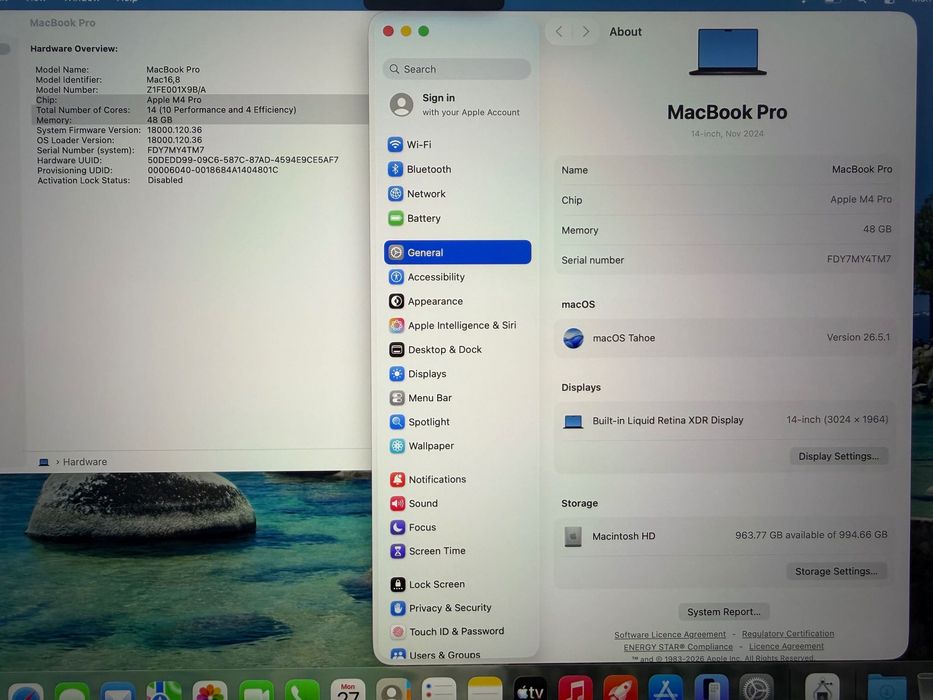The width and height of the screenshot is (933, 700).
Task: Click the Provisioning UDID value
Action: (212, 170)
